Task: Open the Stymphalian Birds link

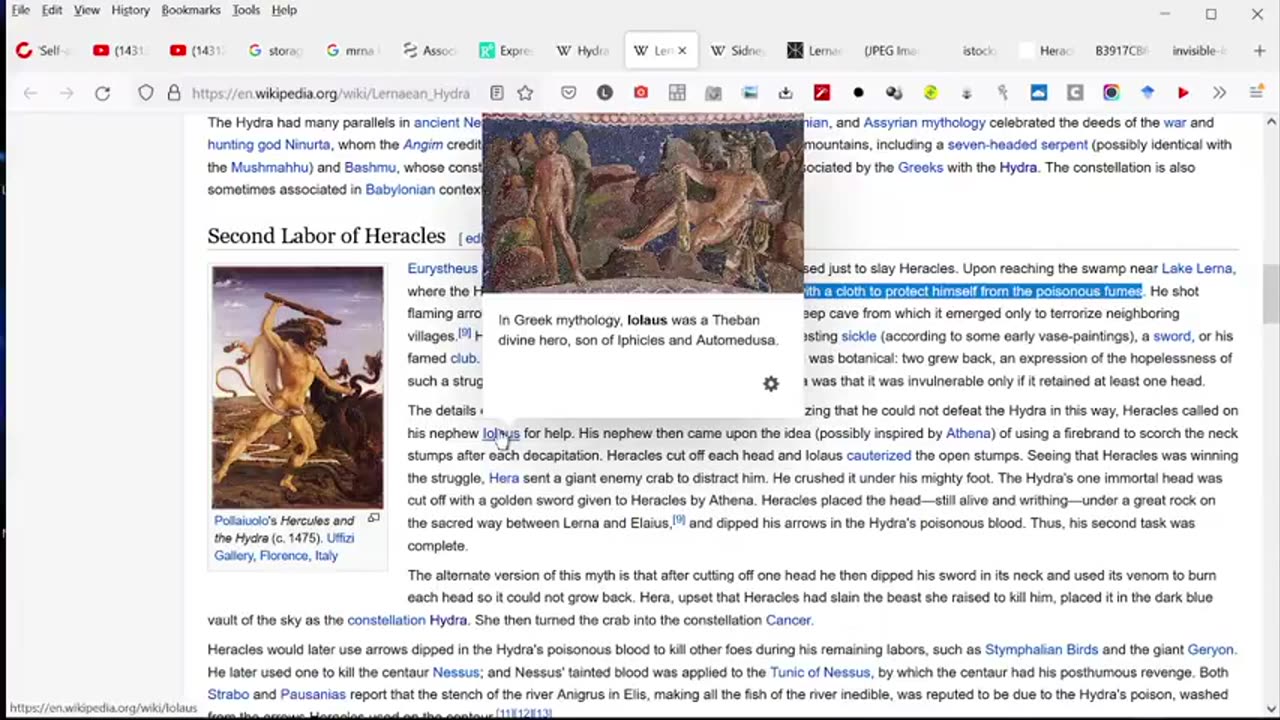Action: coord(1041,650)
